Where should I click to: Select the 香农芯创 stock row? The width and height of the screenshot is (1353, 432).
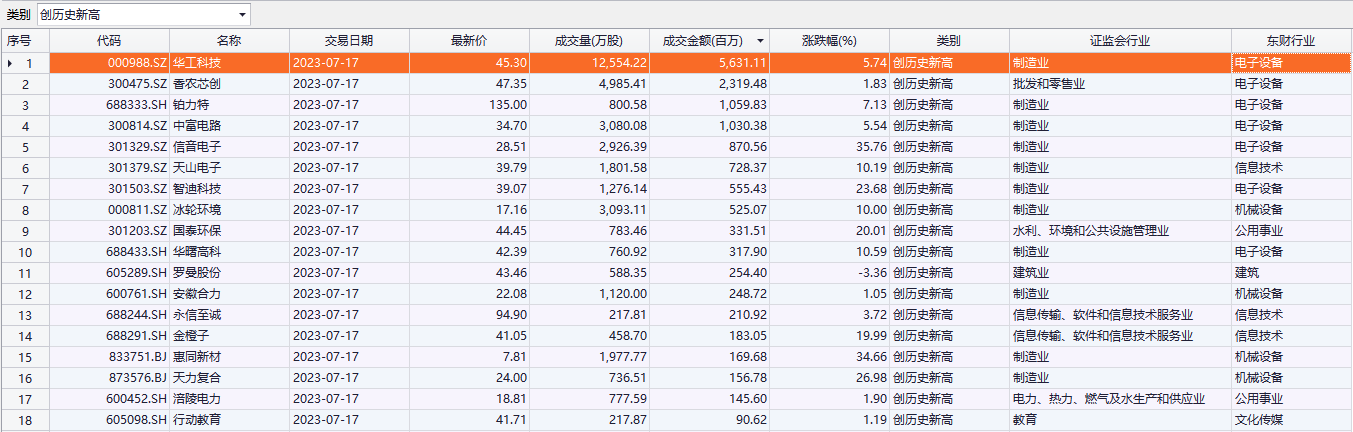click(196, 84)
